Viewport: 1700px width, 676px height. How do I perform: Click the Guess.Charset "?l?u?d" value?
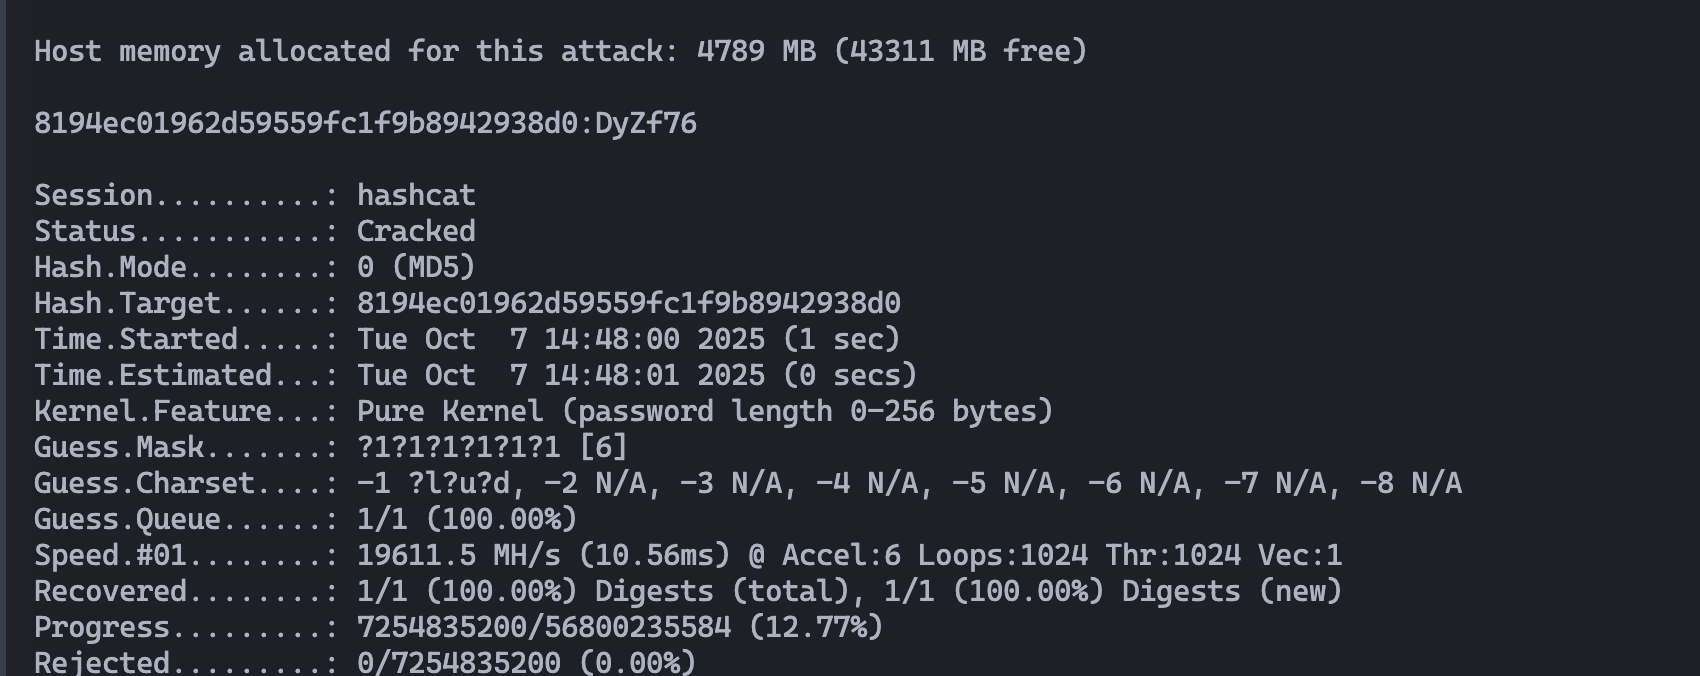[x=466, y=483]
